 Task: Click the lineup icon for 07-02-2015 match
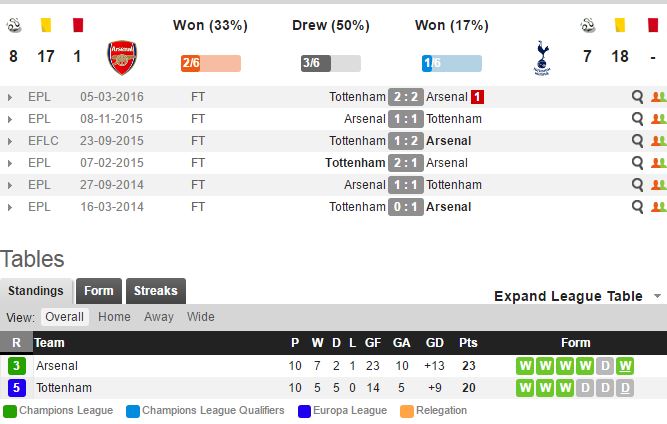[x=658, y=163]
